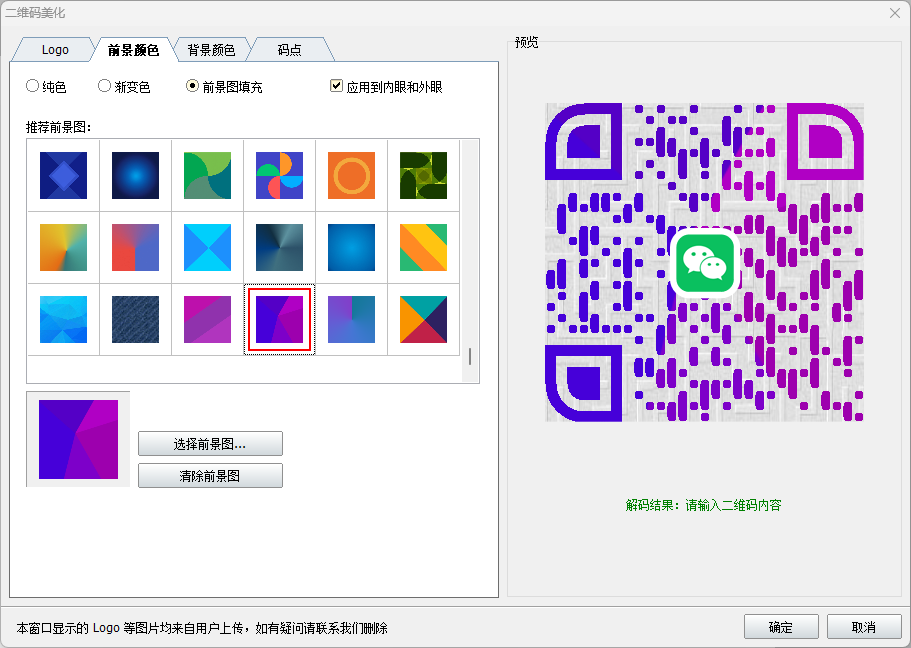Pick the yellow-orange-green diagonal stripes thumbnail

coord(424,248)
